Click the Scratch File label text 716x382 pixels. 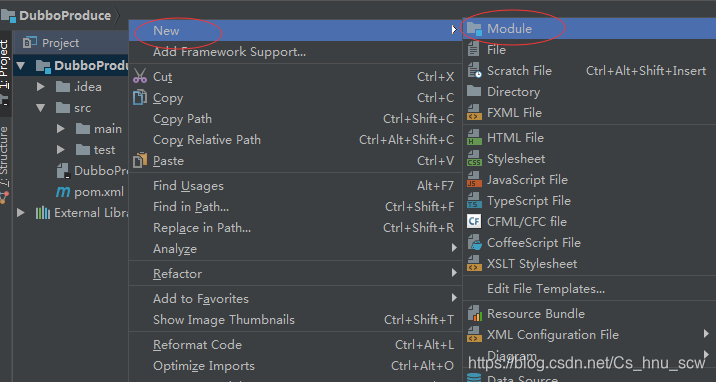[519, 71]
